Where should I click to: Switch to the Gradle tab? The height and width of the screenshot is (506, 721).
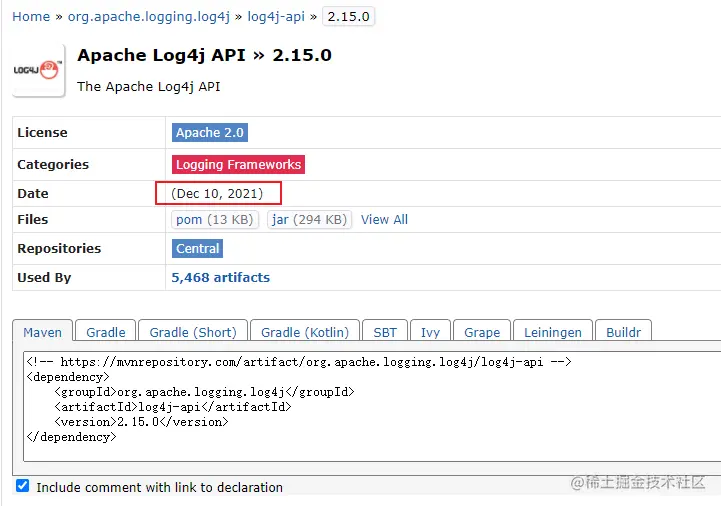coord(106,332)
